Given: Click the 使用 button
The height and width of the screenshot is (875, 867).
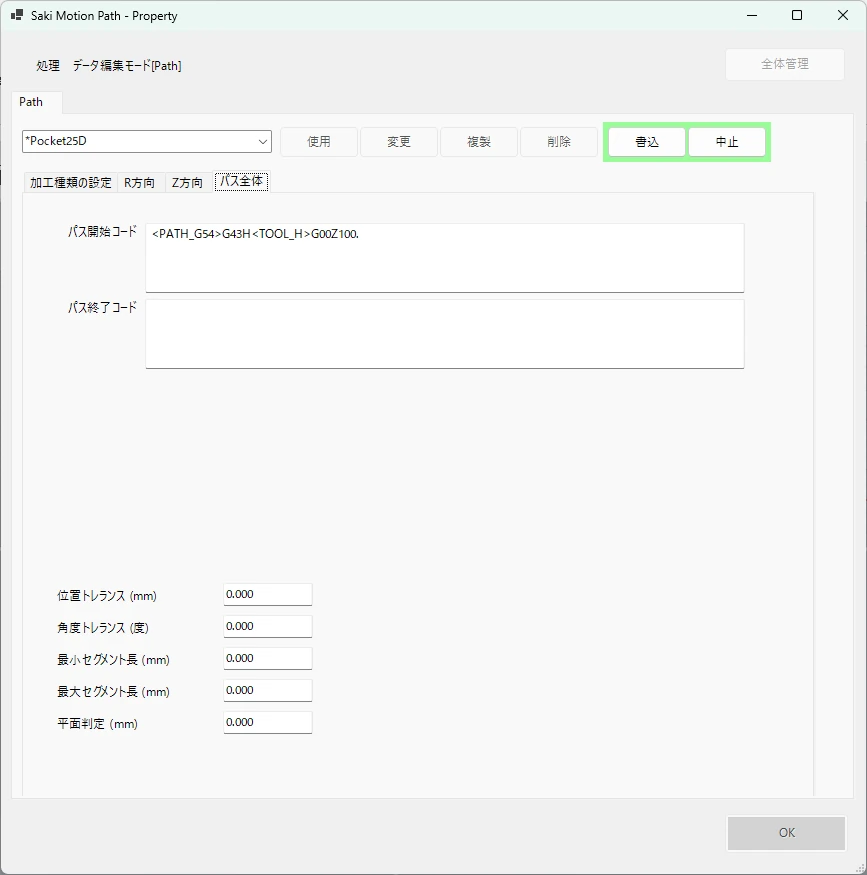Looking at the screenshot, I should tap(319, 142).
